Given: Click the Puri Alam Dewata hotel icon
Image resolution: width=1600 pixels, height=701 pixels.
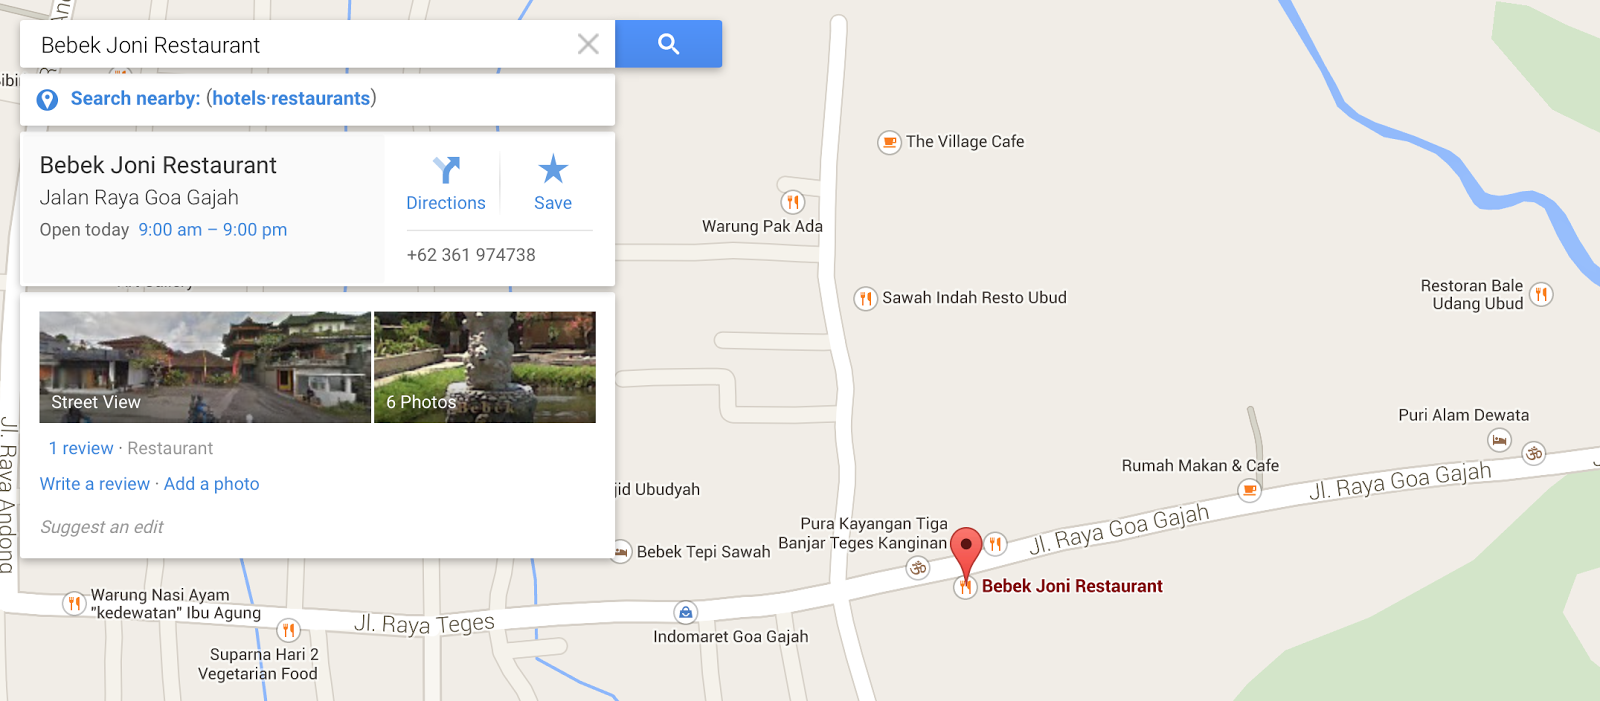Looking at the screenshot, I should [1499, 440].
